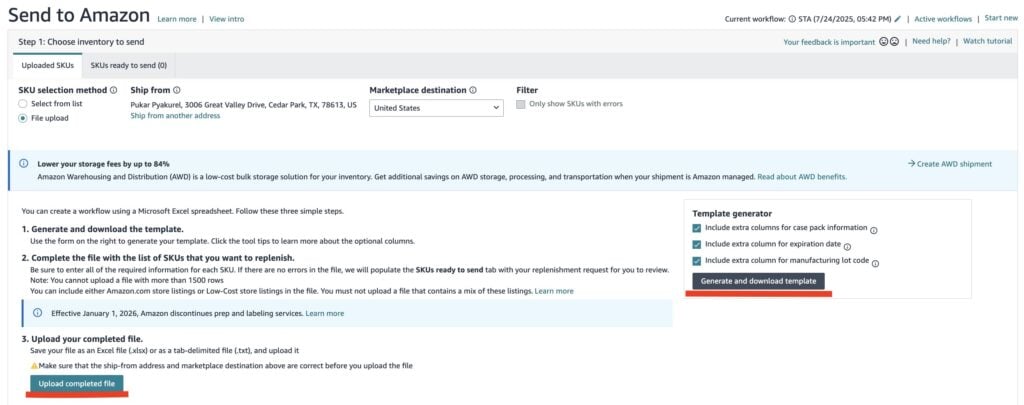The height and width of the screenshot is (405, 1024).
Task: Uncheck extra column for expiration date
Action: click(x=697, y=245)
